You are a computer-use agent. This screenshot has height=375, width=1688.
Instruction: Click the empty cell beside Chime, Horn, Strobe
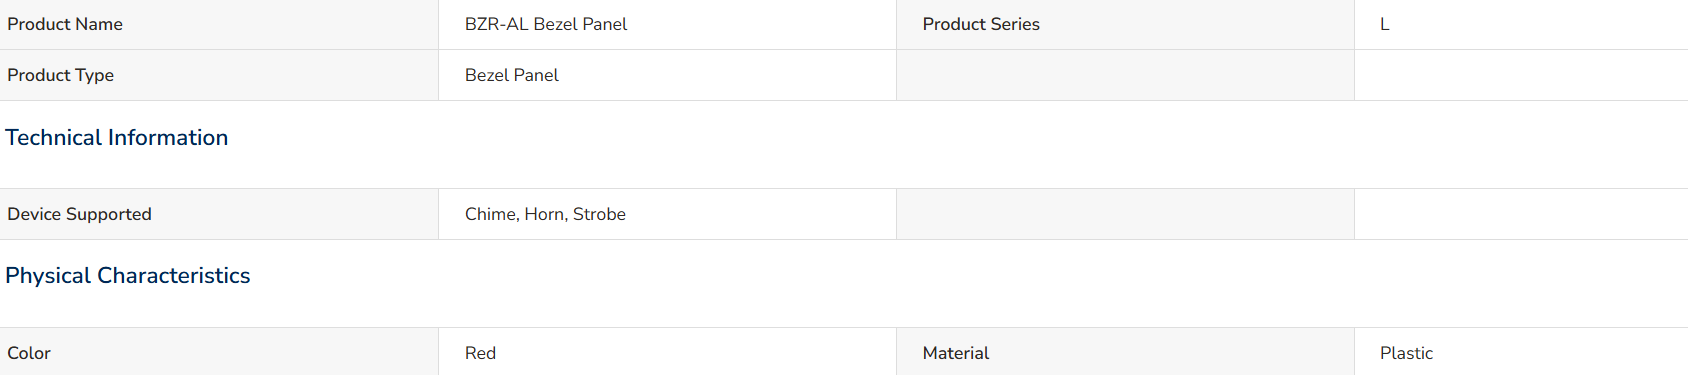[x=1125, y=214]
